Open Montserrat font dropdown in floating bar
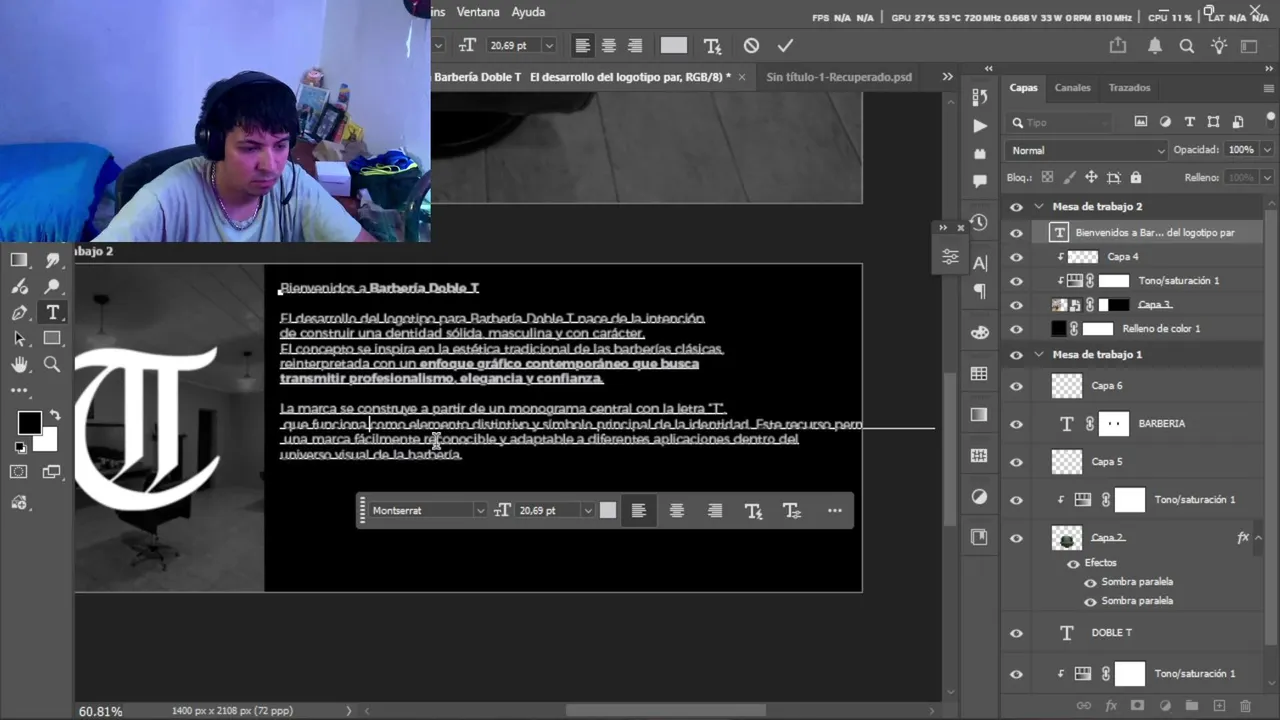The image size is (1280, 720). 480,511
